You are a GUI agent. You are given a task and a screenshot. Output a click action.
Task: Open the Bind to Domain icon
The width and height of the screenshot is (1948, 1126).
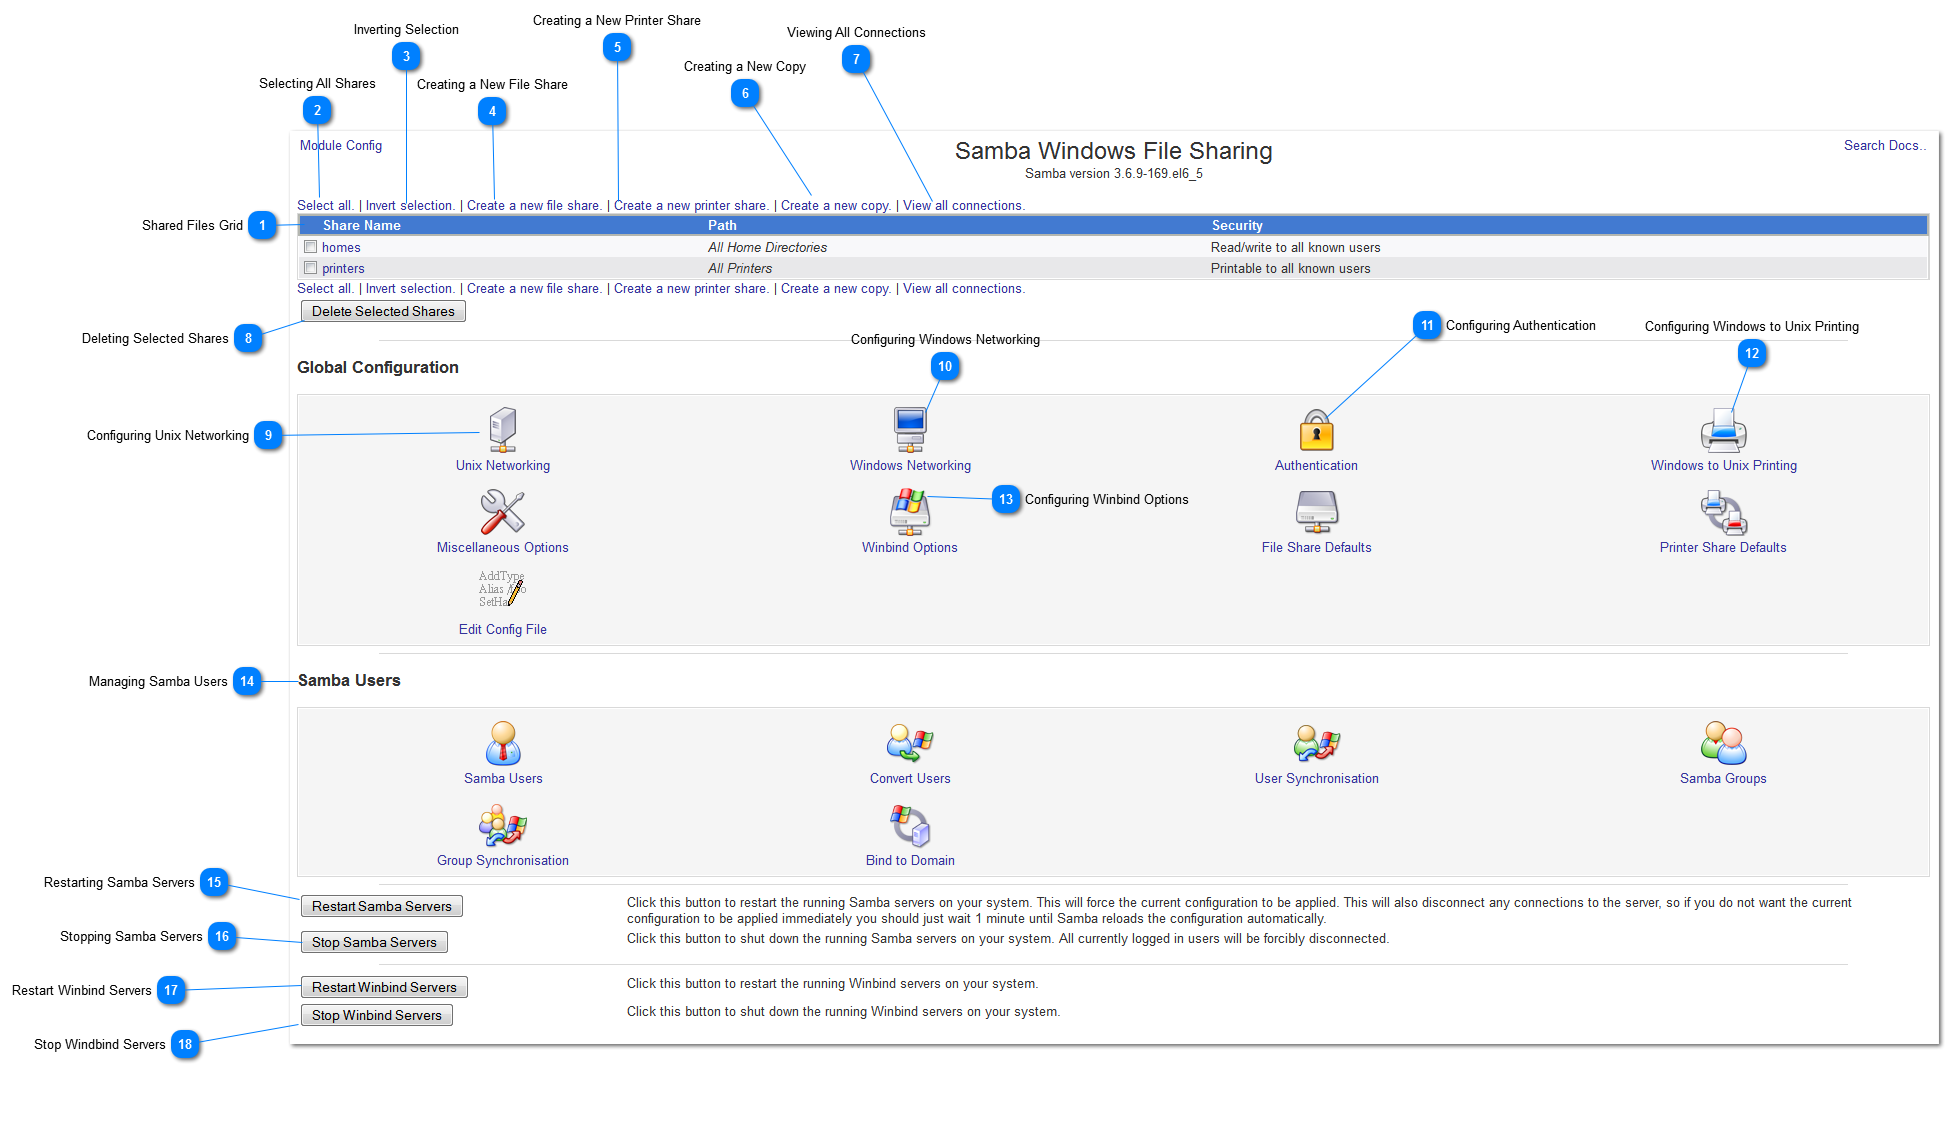(x=910, y=825)
